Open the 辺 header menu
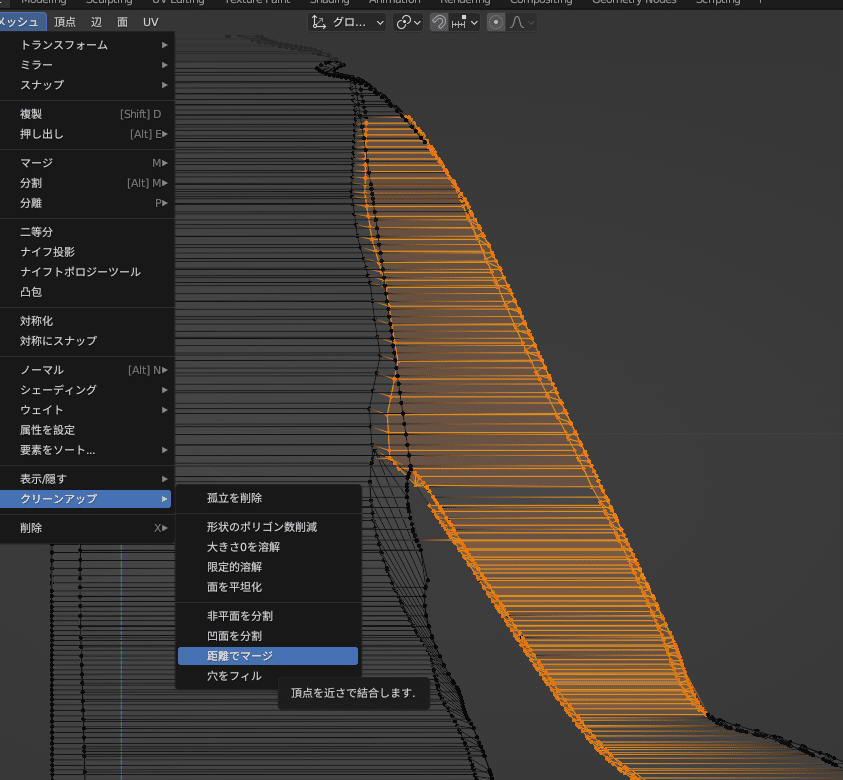 pos(96,22)
